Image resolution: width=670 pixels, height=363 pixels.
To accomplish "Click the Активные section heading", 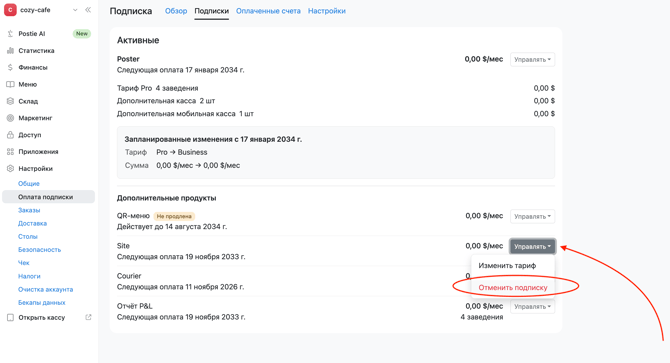I will [x=138, y=40].
